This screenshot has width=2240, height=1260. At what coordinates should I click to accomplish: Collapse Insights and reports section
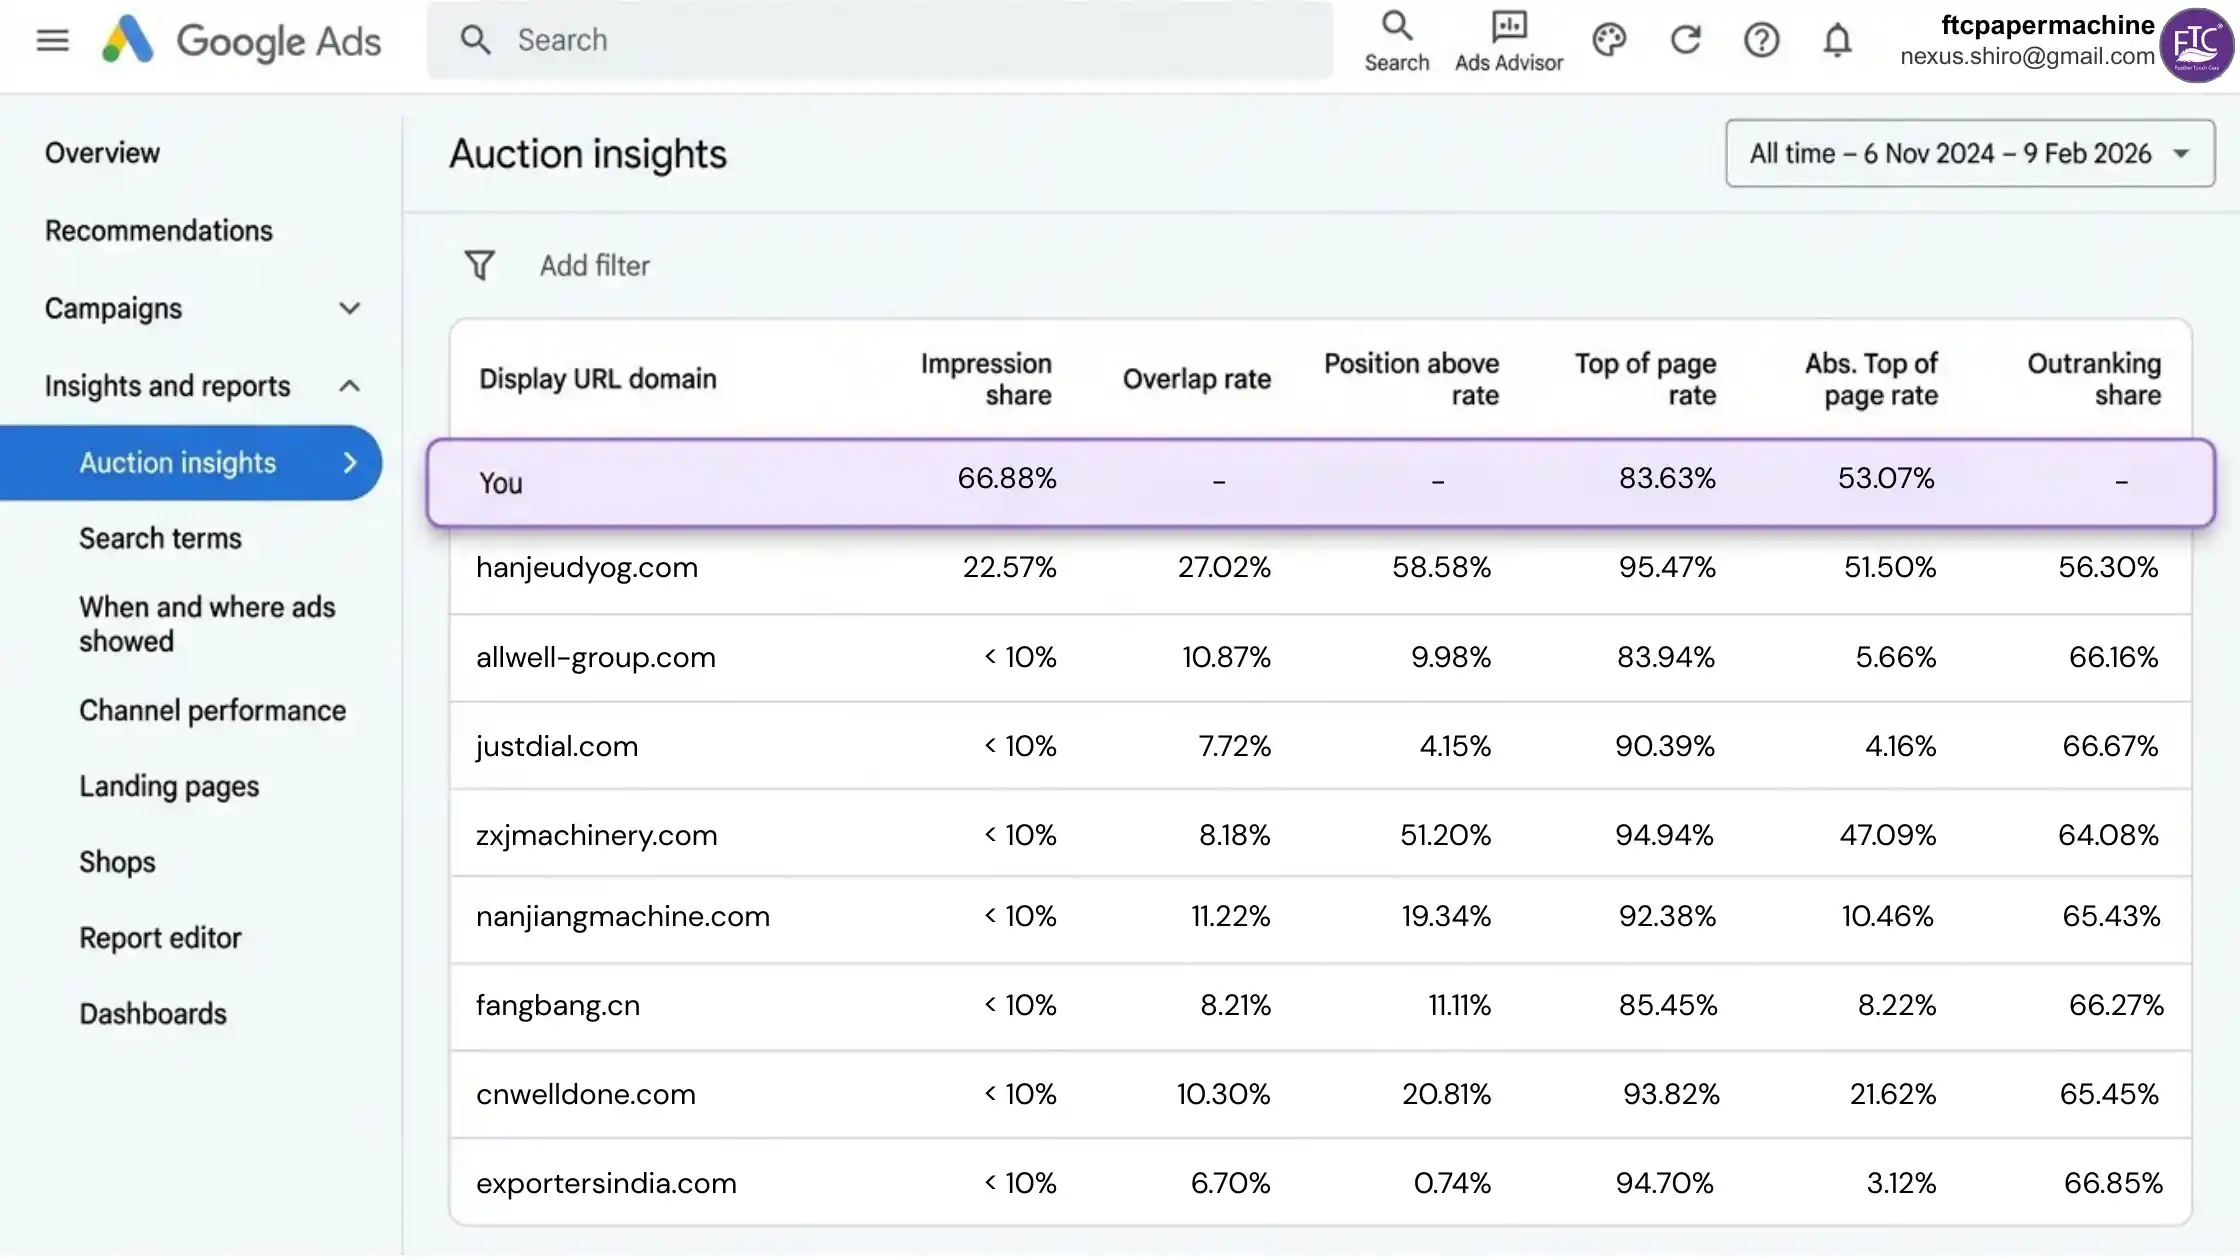[x=349, y=386]
